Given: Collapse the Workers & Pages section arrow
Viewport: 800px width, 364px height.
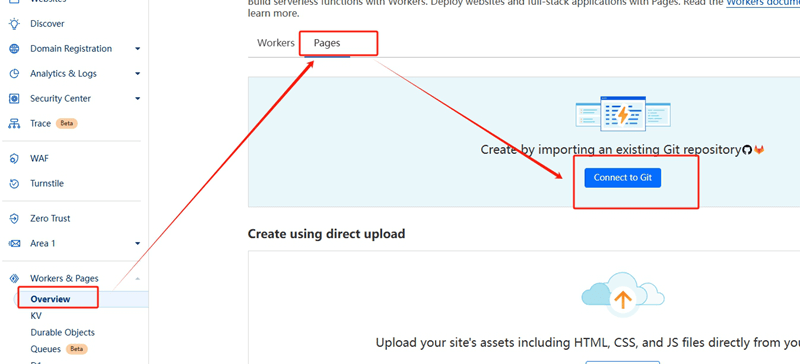Looking at the screenshot, I should pyautogui.click(x=138, y=278).
